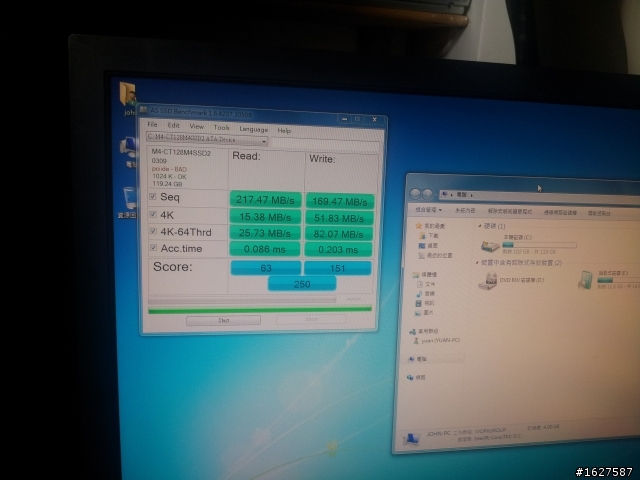Viewport: 640px width, 480px height.
Task: Select Computer in Explorer sidebar
Action: 417,359
